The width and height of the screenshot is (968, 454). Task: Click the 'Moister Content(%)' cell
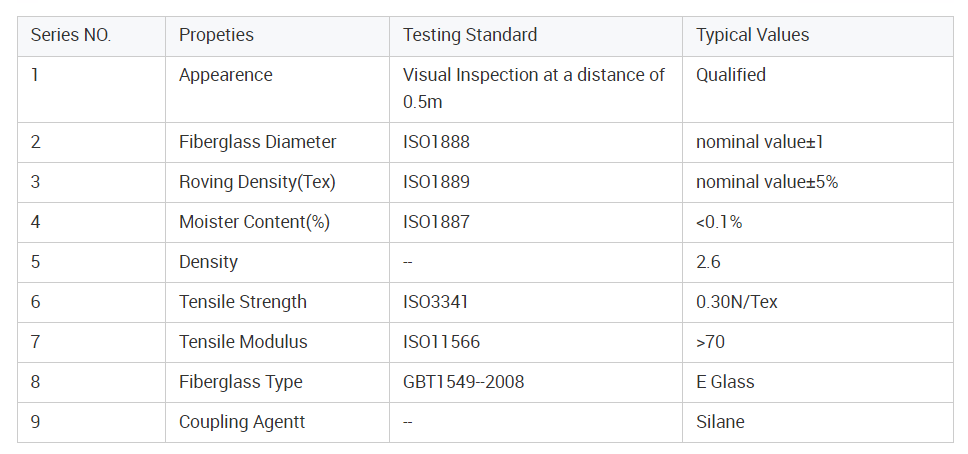(x=254, y=222)
